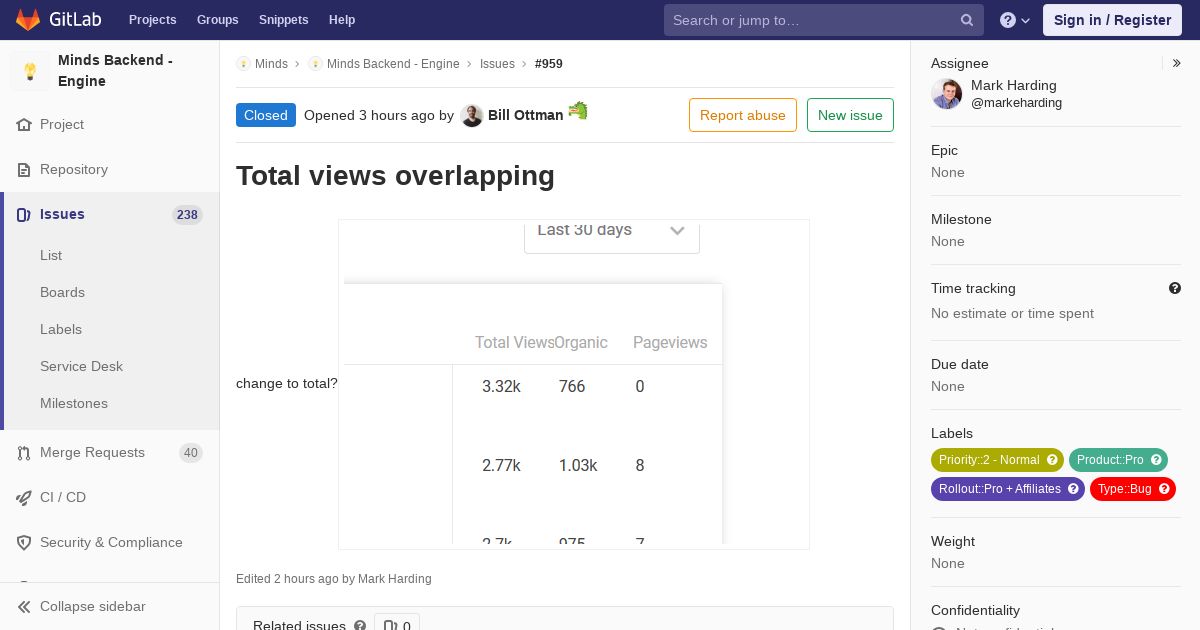
Task: Open the Bill Ottman author link
Action: point(525,115)
